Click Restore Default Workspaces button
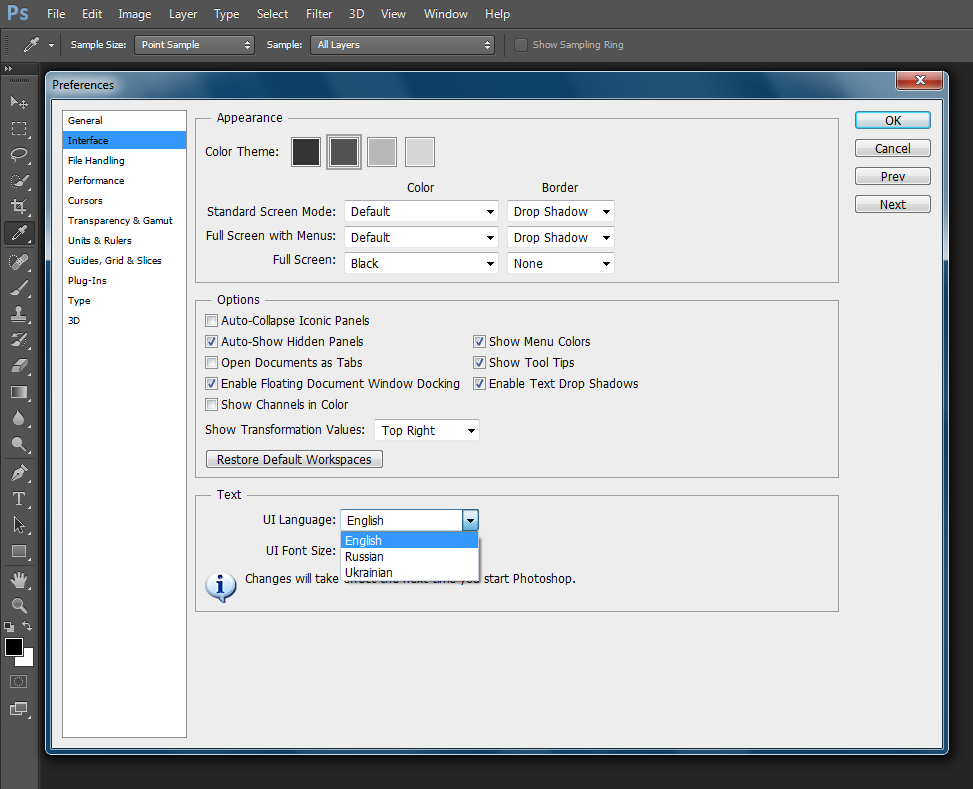Viewport: 973px width, 789px height. click(x=294, y=460)
